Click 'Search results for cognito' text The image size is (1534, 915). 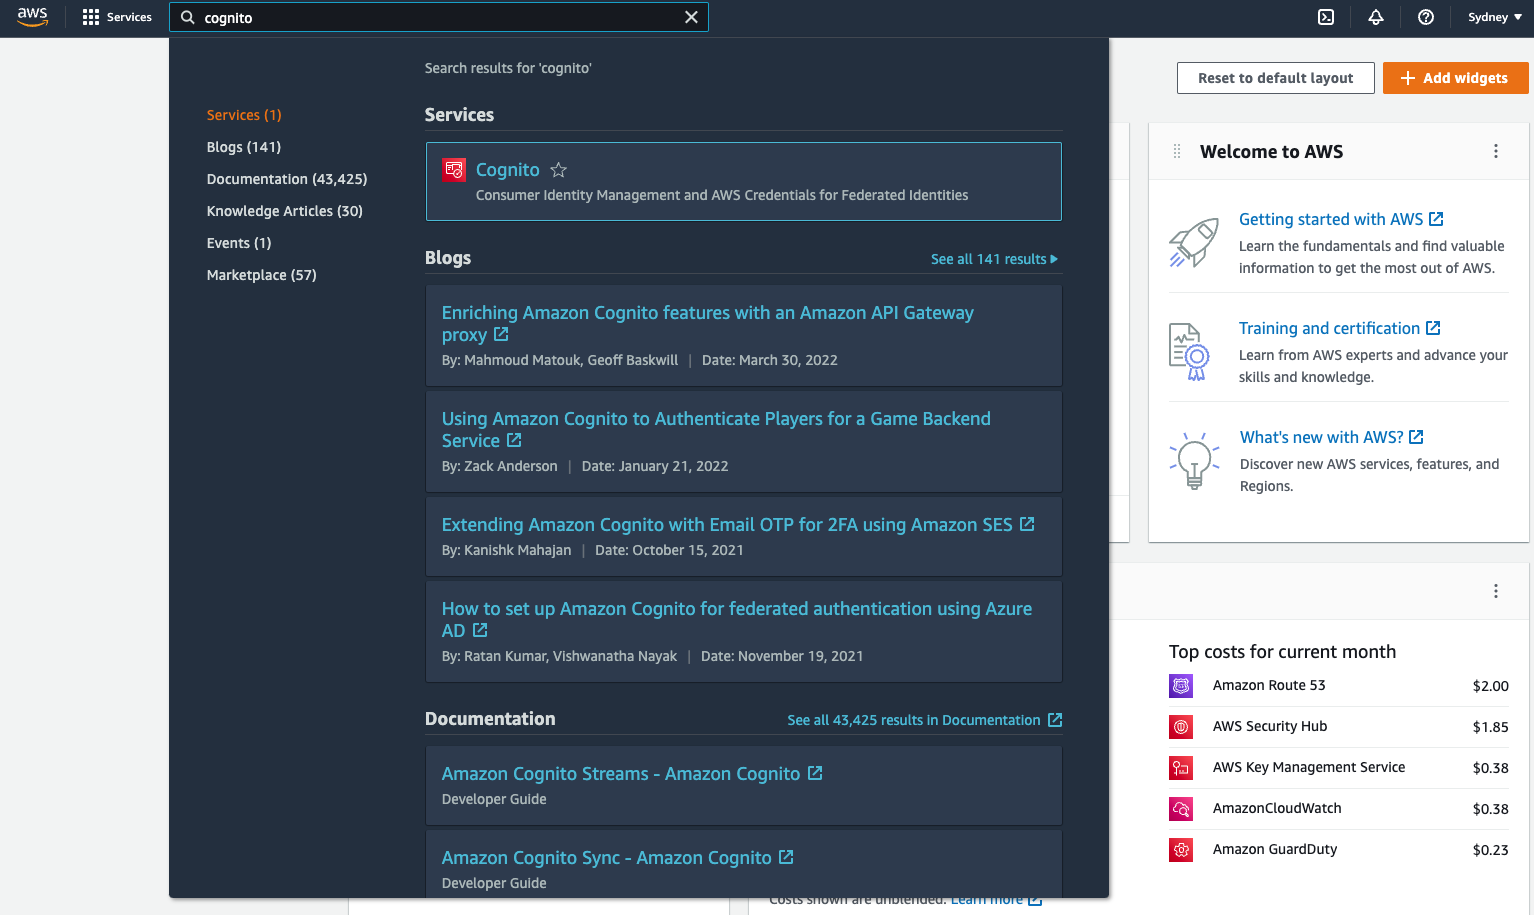coord(508,68)
